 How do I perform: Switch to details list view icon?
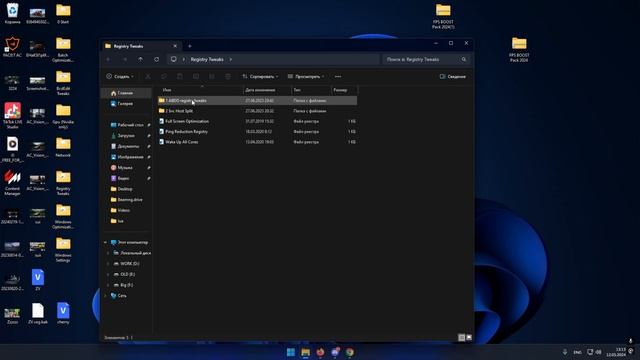(461, 338)
